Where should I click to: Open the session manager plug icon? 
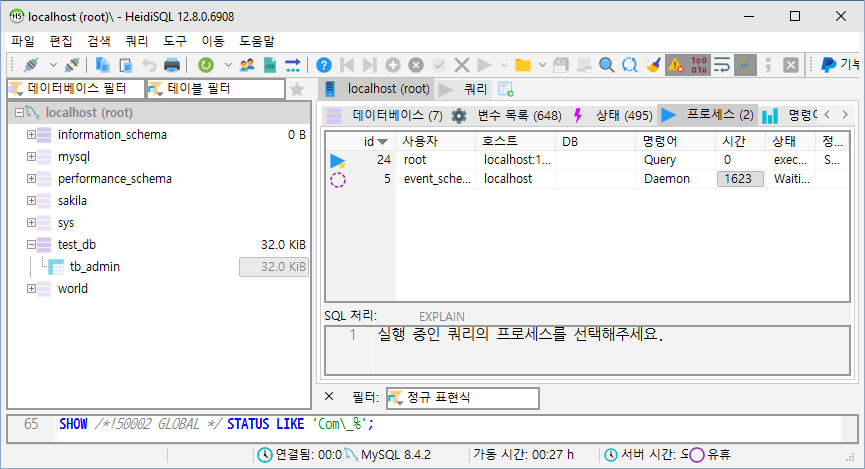click(31, 65)
